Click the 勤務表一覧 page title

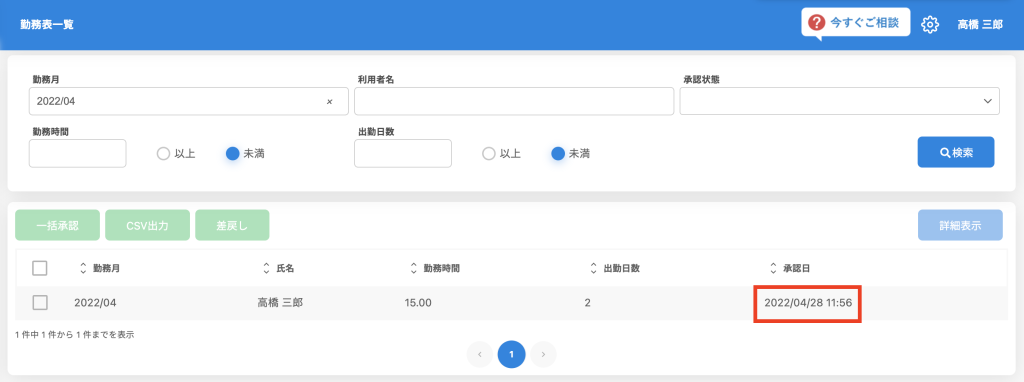[47, 25]
